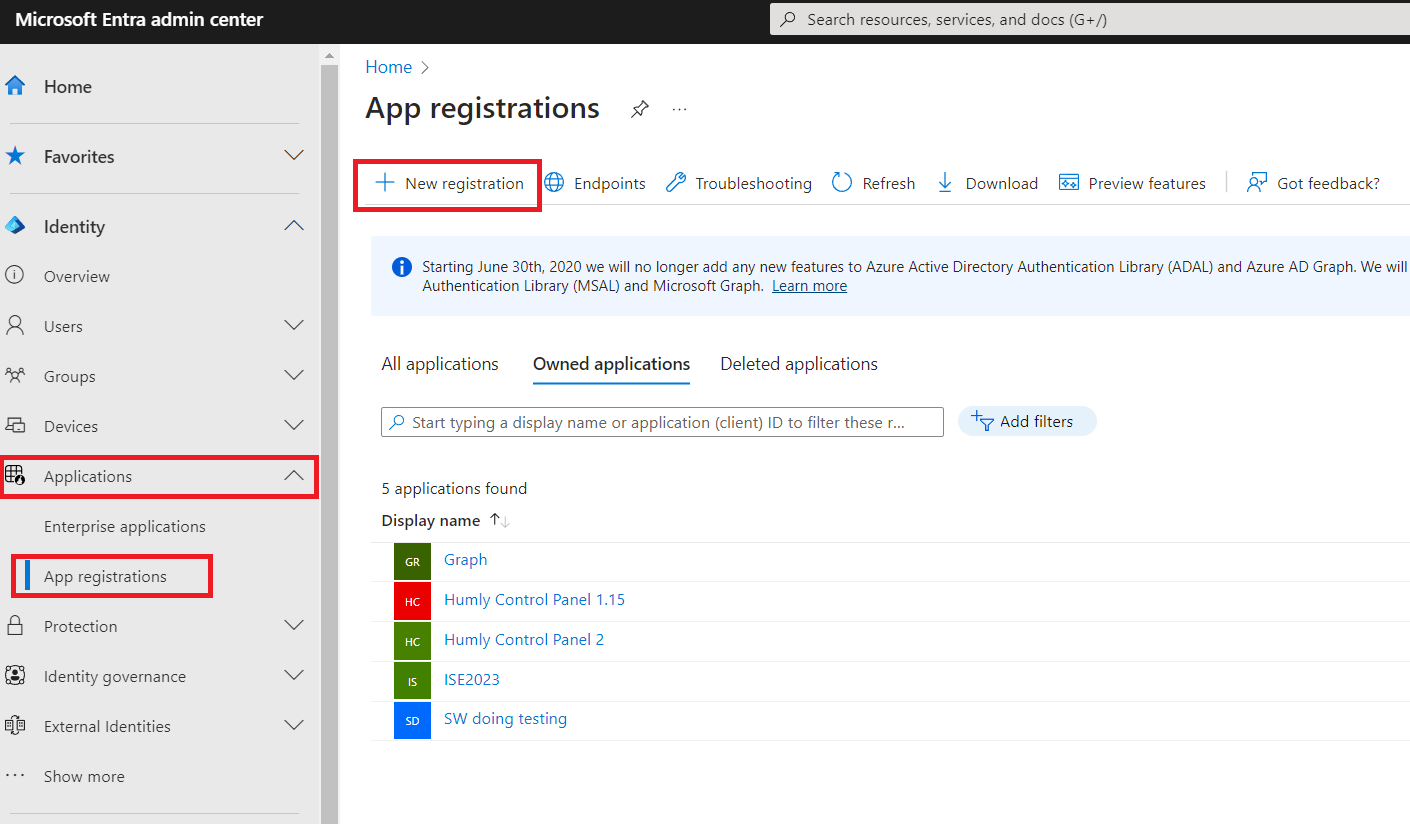
Task: Click the Home house icon in sidebar
Action: point(15,86)
